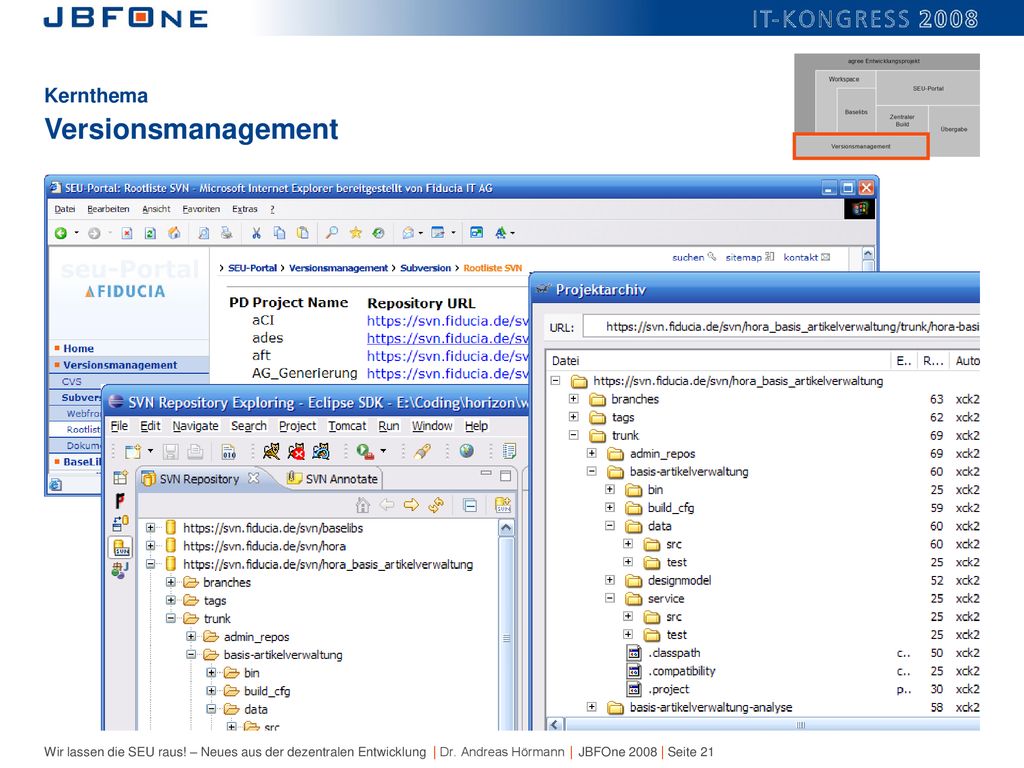Click the kontakt link in SEU-Portal
The height and width of the screenshot is (768, 1024).
tap(807, 257)
